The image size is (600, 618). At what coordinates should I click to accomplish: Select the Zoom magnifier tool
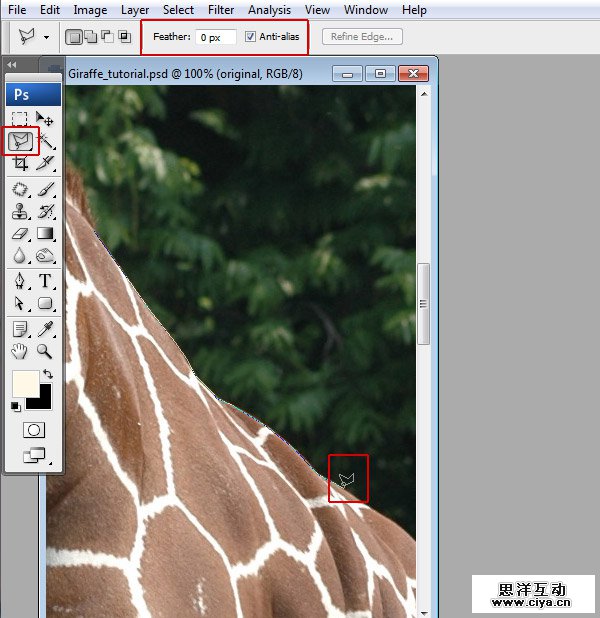pos(46,351)
